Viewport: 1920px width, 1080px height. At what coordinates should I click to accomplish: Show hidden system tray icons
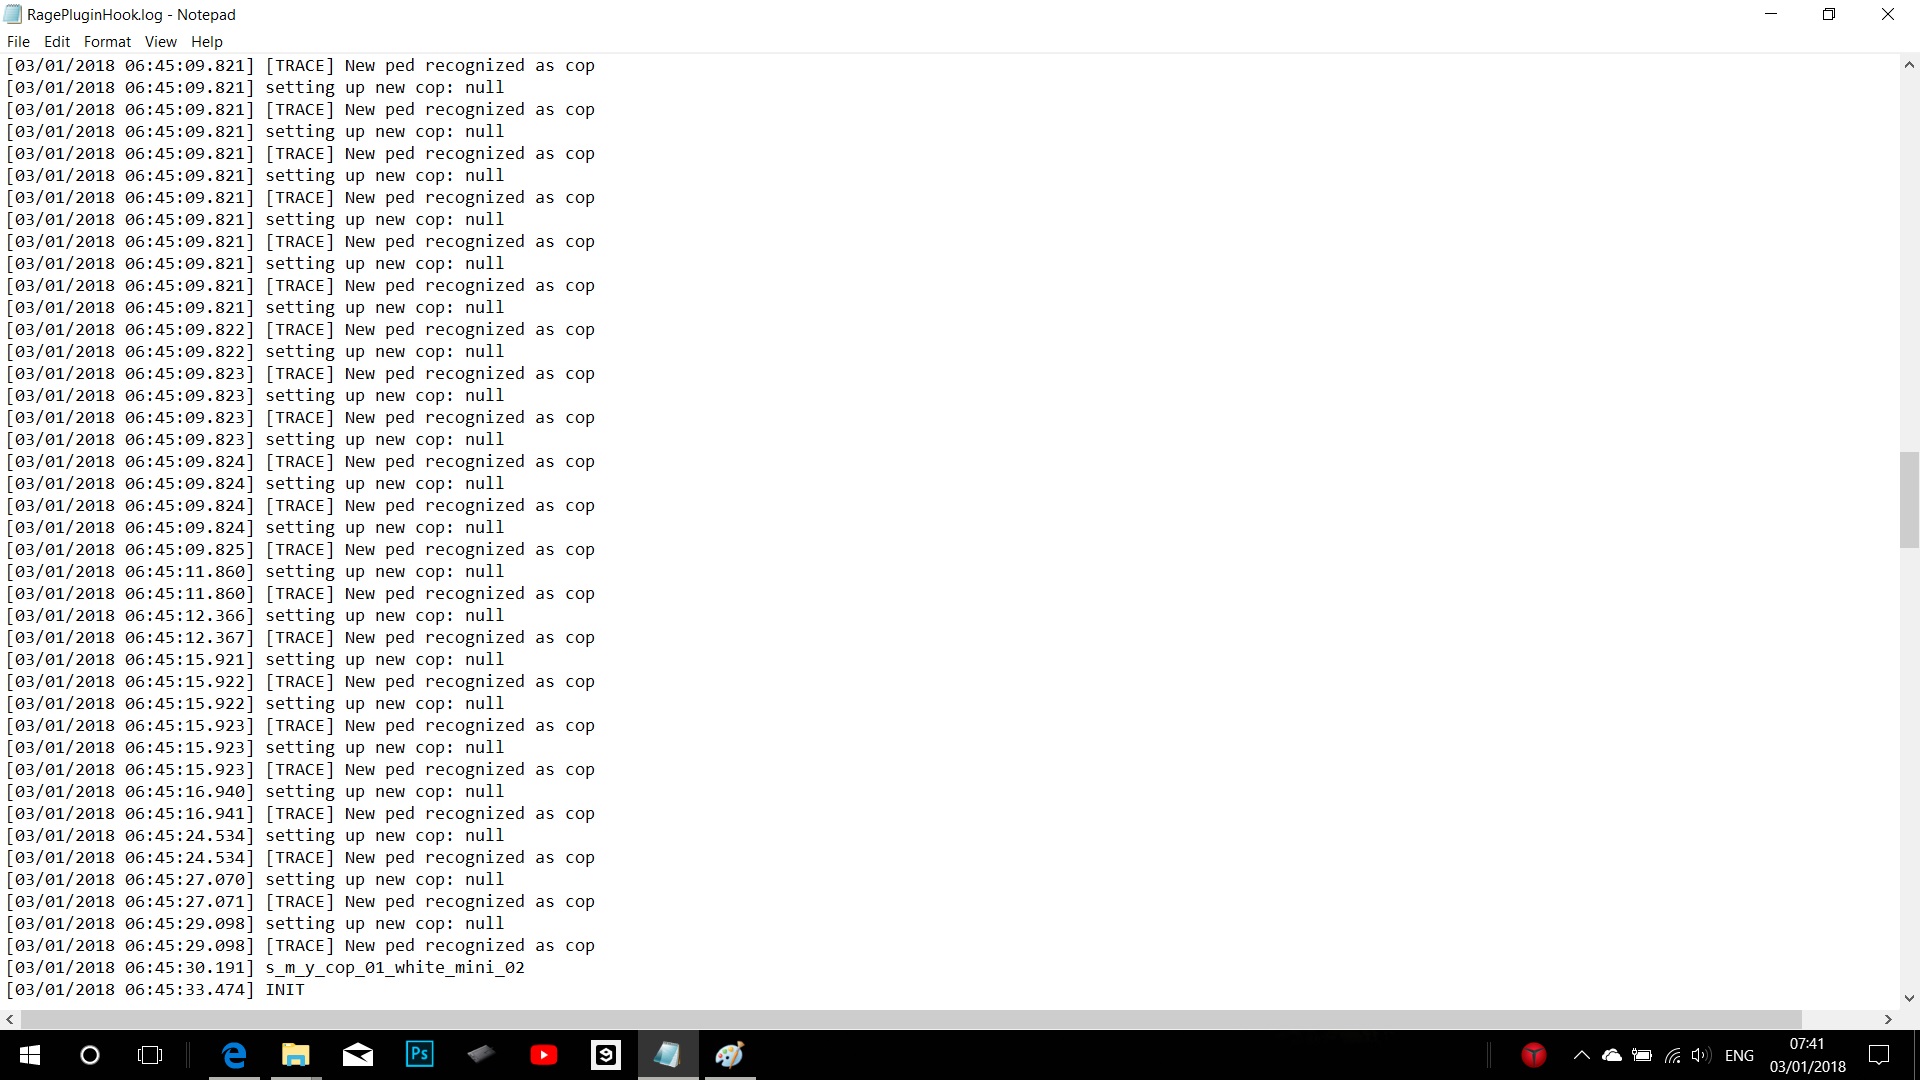[x=1581, y=1055]
